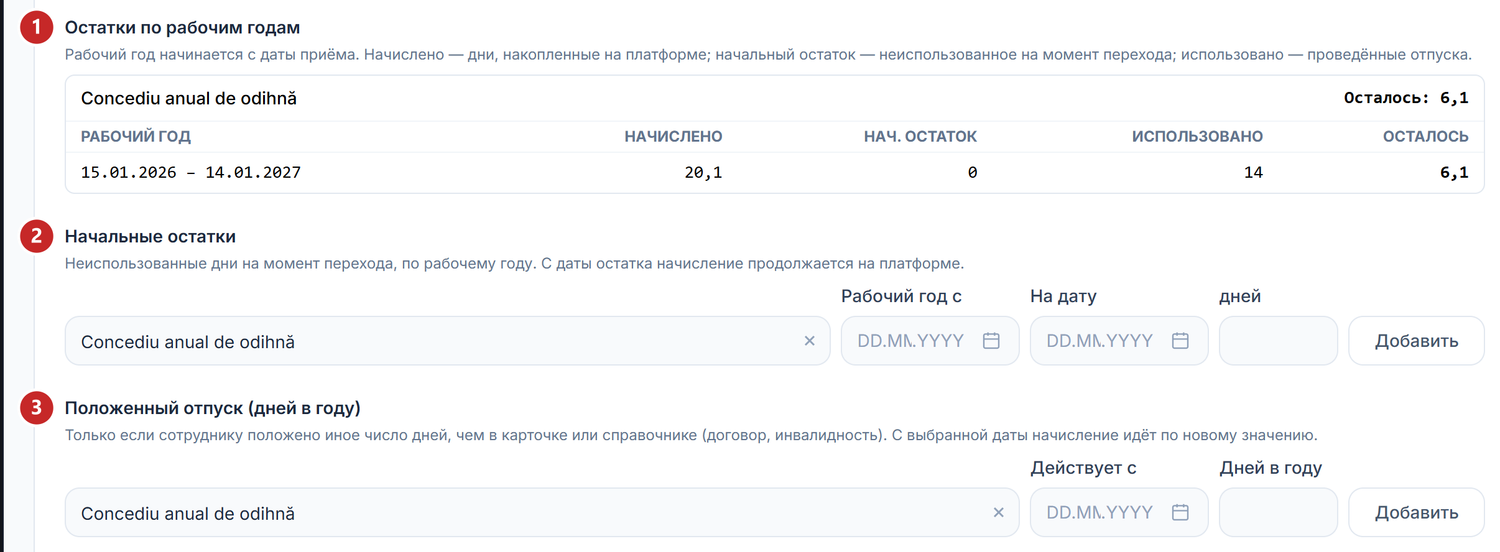
Task: Click the НАЧ. ОСТАТОК column header
Action: point(920,137)
